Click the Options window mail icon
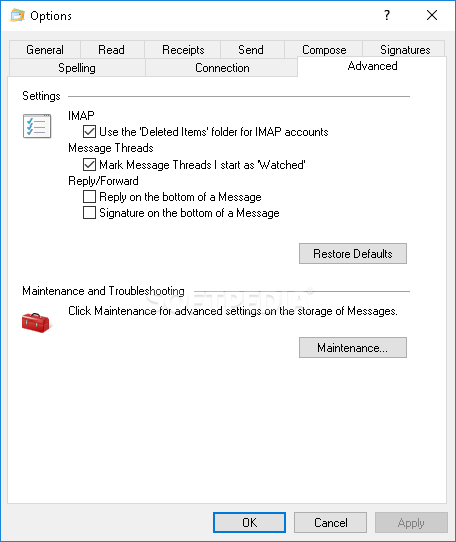 pyautogui.click(x=17, y=16)
